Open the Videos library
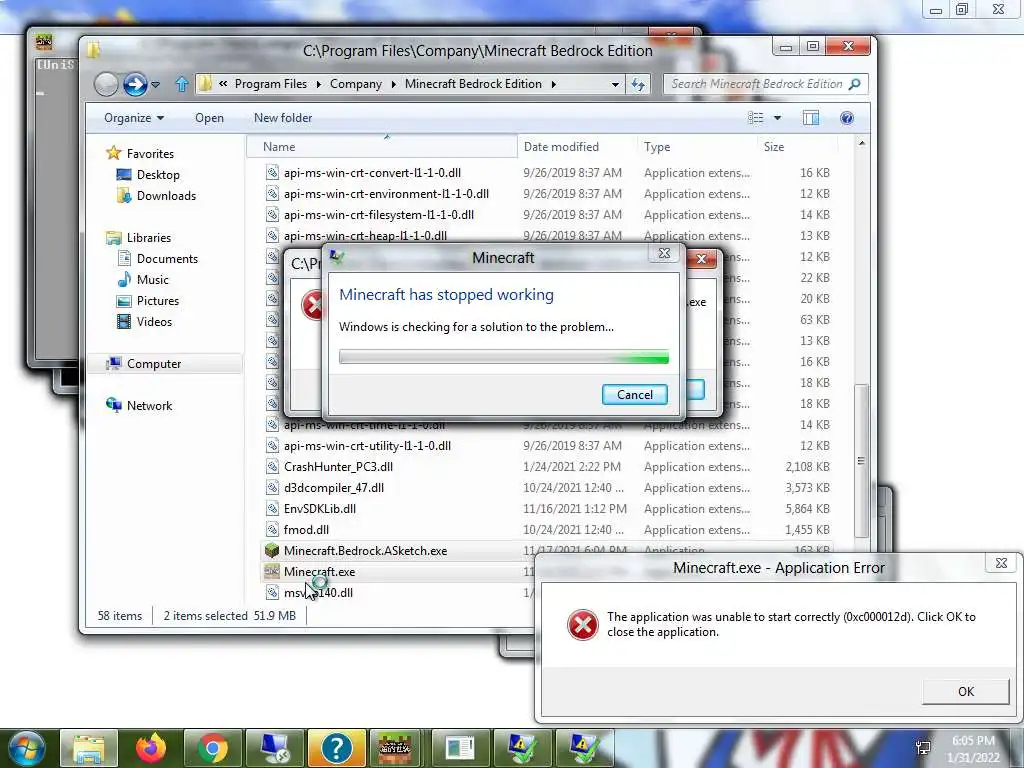The image size is (1024, 768). 154,321
